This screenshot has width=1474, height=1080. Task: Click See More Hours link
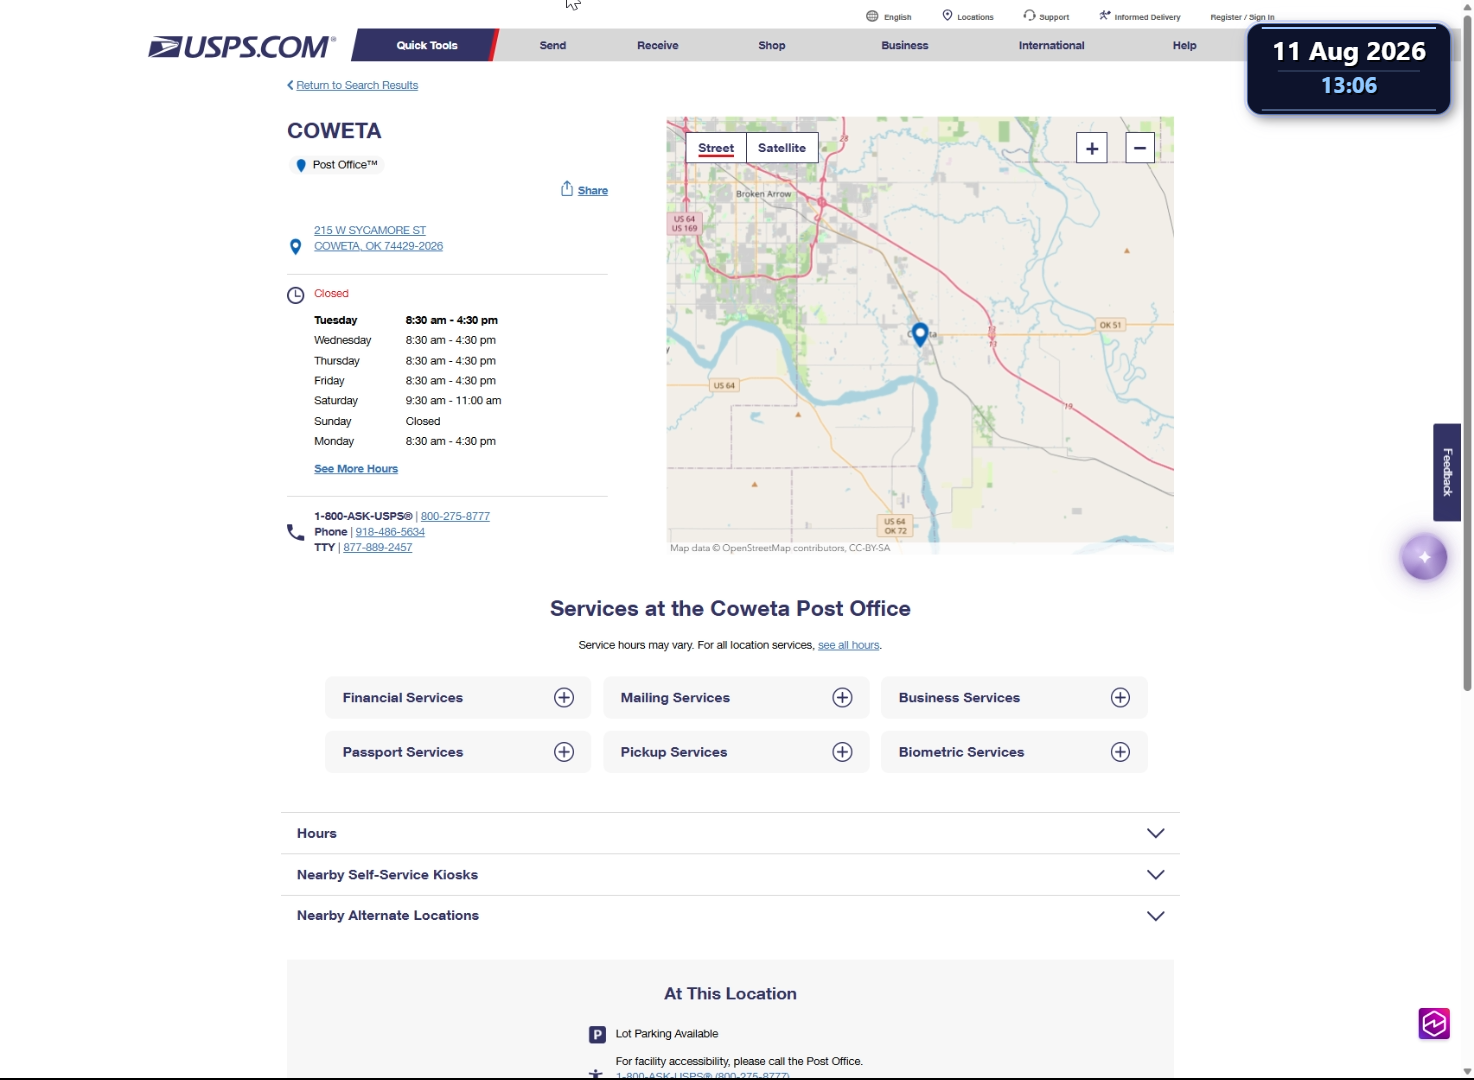pyautogui.click(x=356, y=469)
